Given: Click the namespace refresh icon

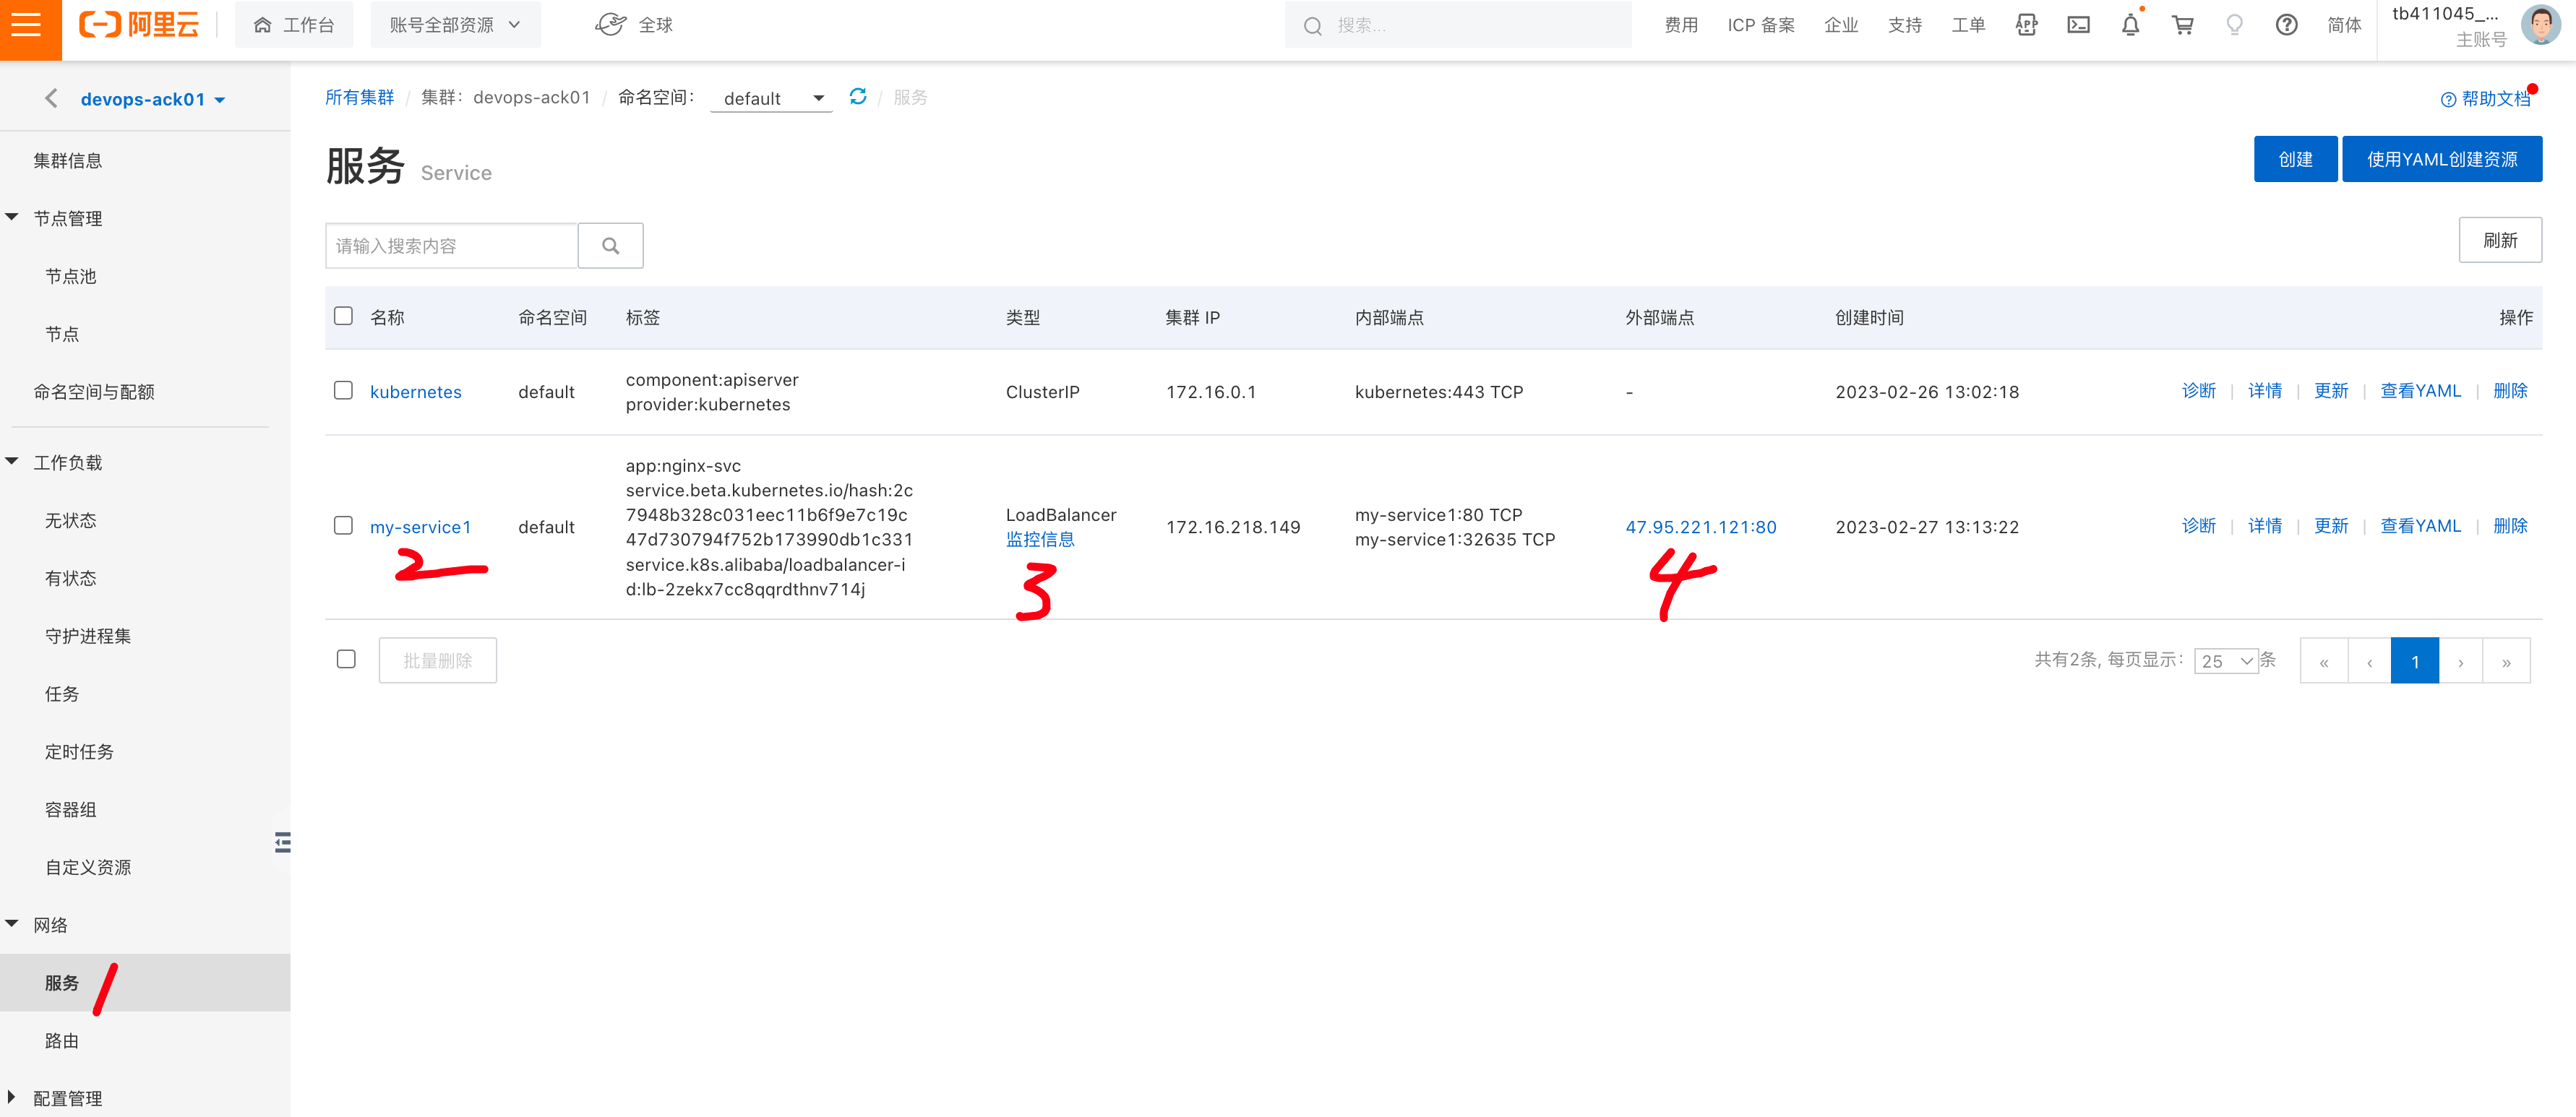Looking at the screenshot, I should [x=857, y=97].
